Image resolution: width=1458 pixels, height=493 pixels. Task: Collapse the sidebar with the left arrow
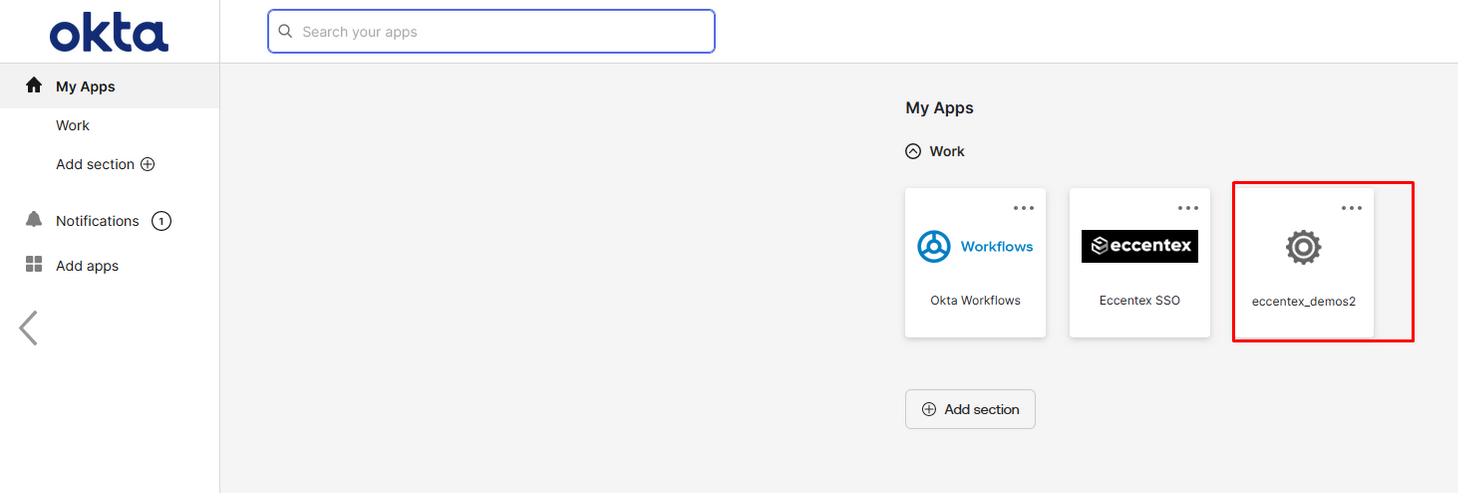[29, 327]
